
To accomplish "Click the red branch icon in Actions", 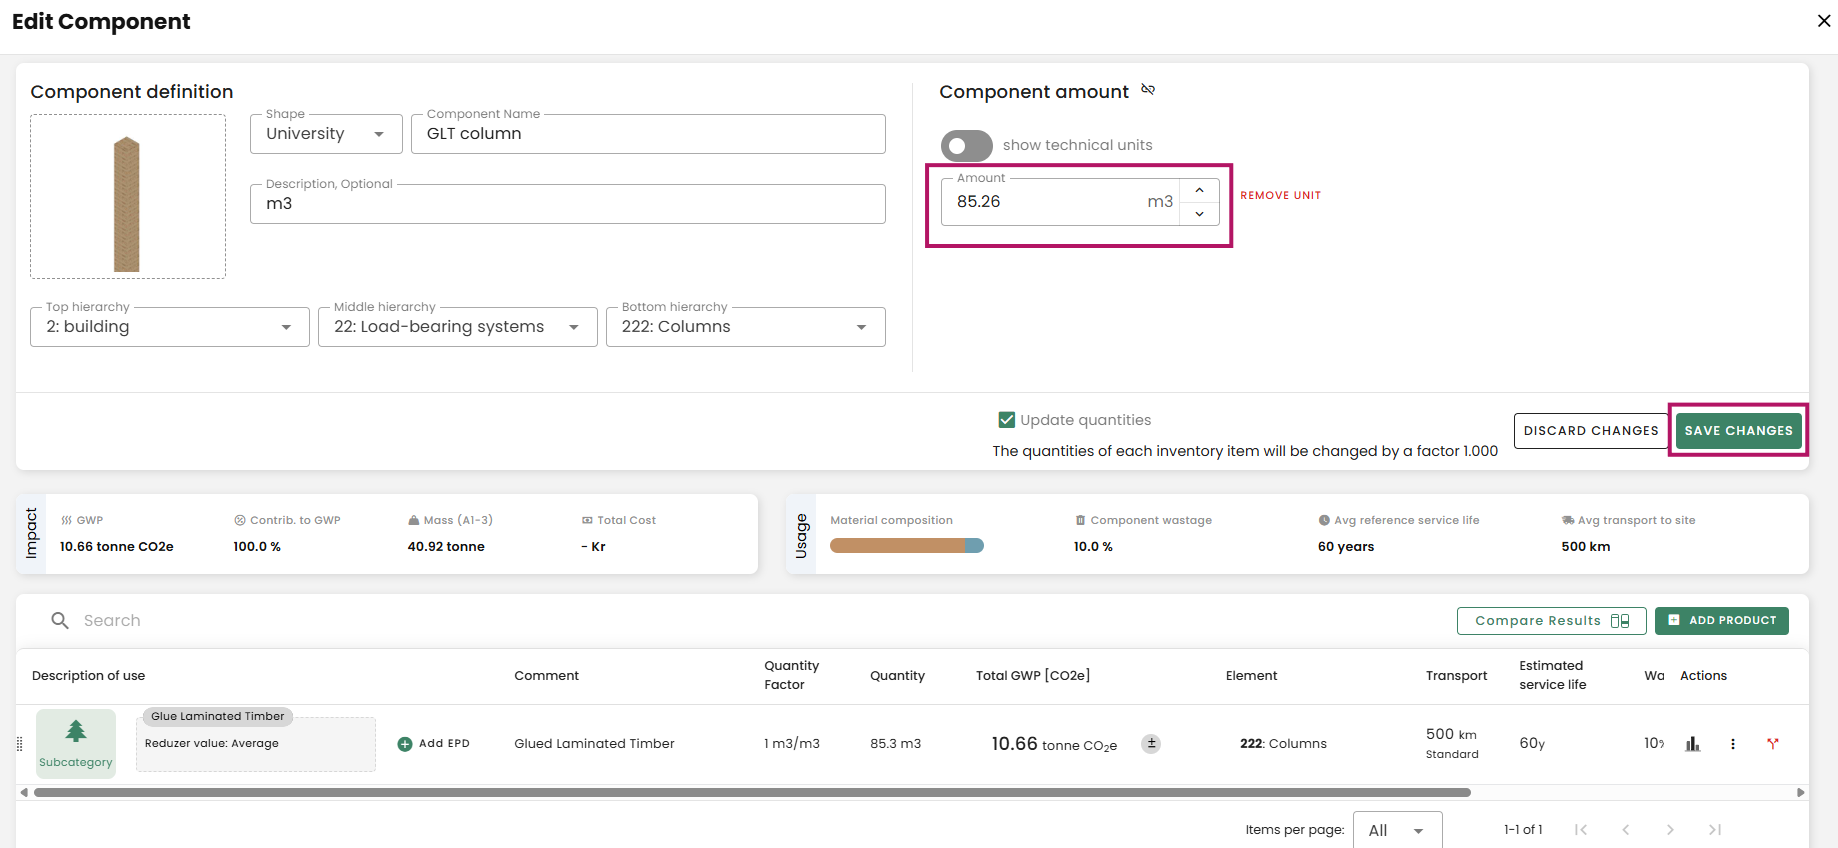I will pyautogui.click(x=1773, y=743).
